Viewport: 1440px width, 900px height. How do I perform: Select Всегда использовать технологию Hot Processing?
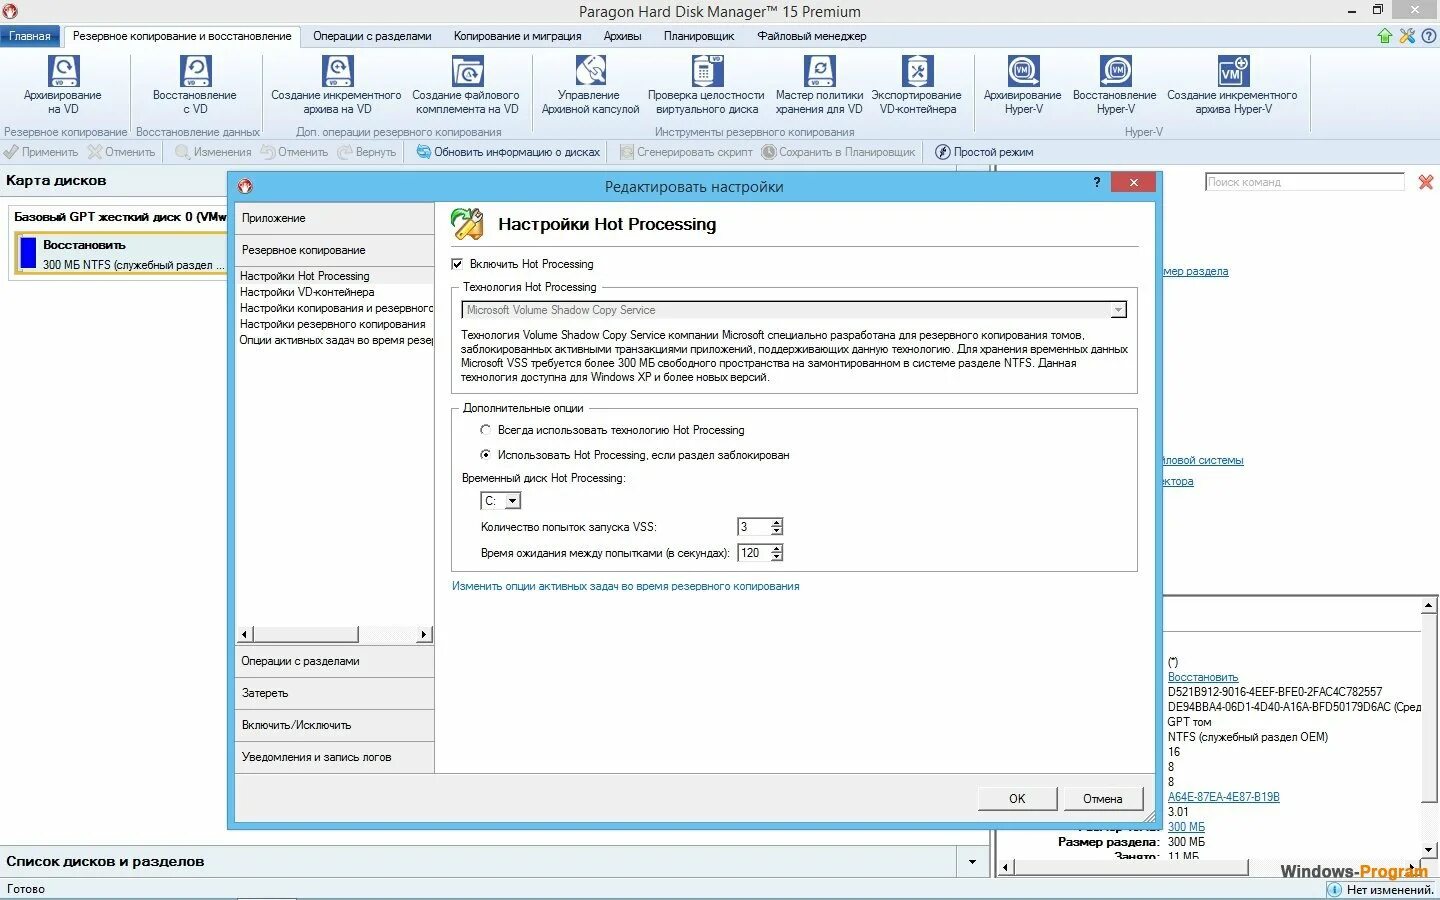click(x=486, y=430)
